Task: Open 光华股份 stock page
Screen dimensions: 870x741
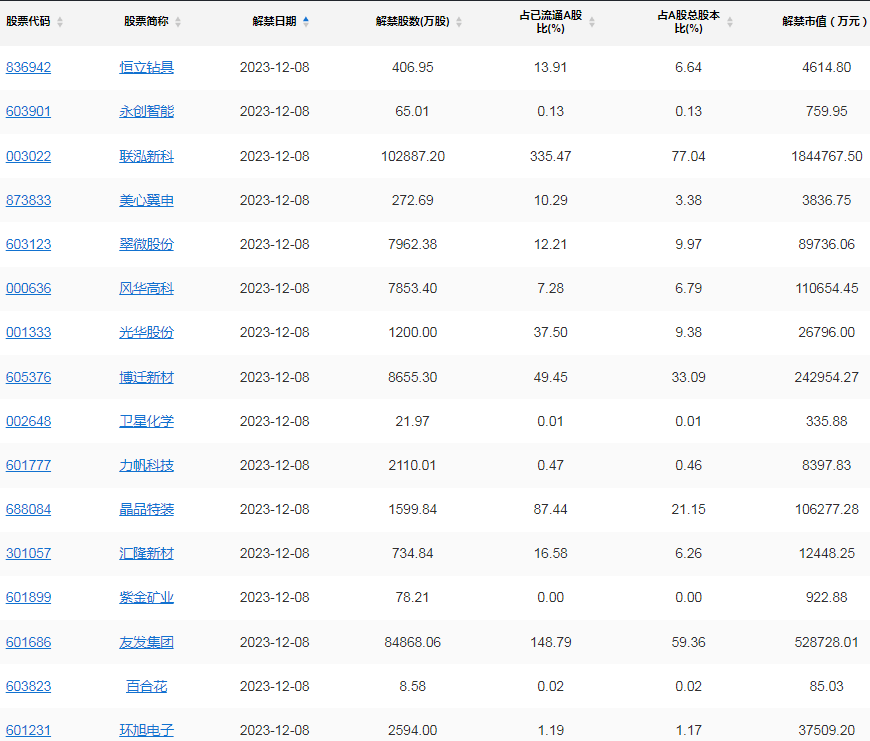Action: [146, 333]
